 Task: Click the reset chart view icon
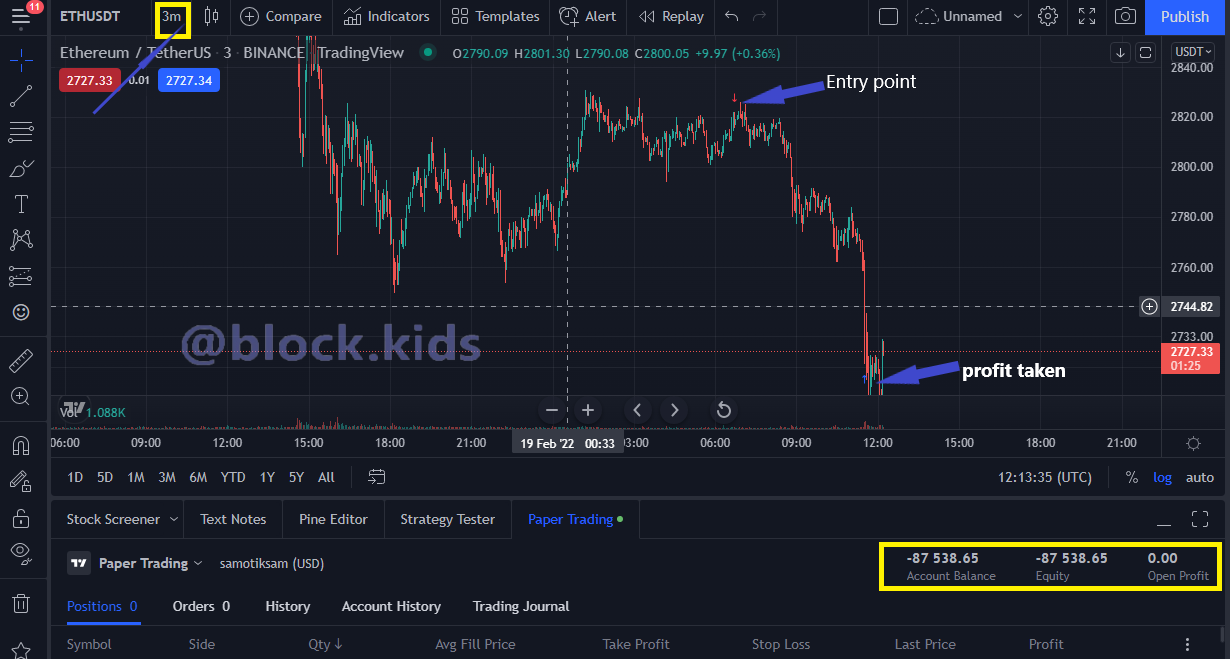tap(723, 410)
